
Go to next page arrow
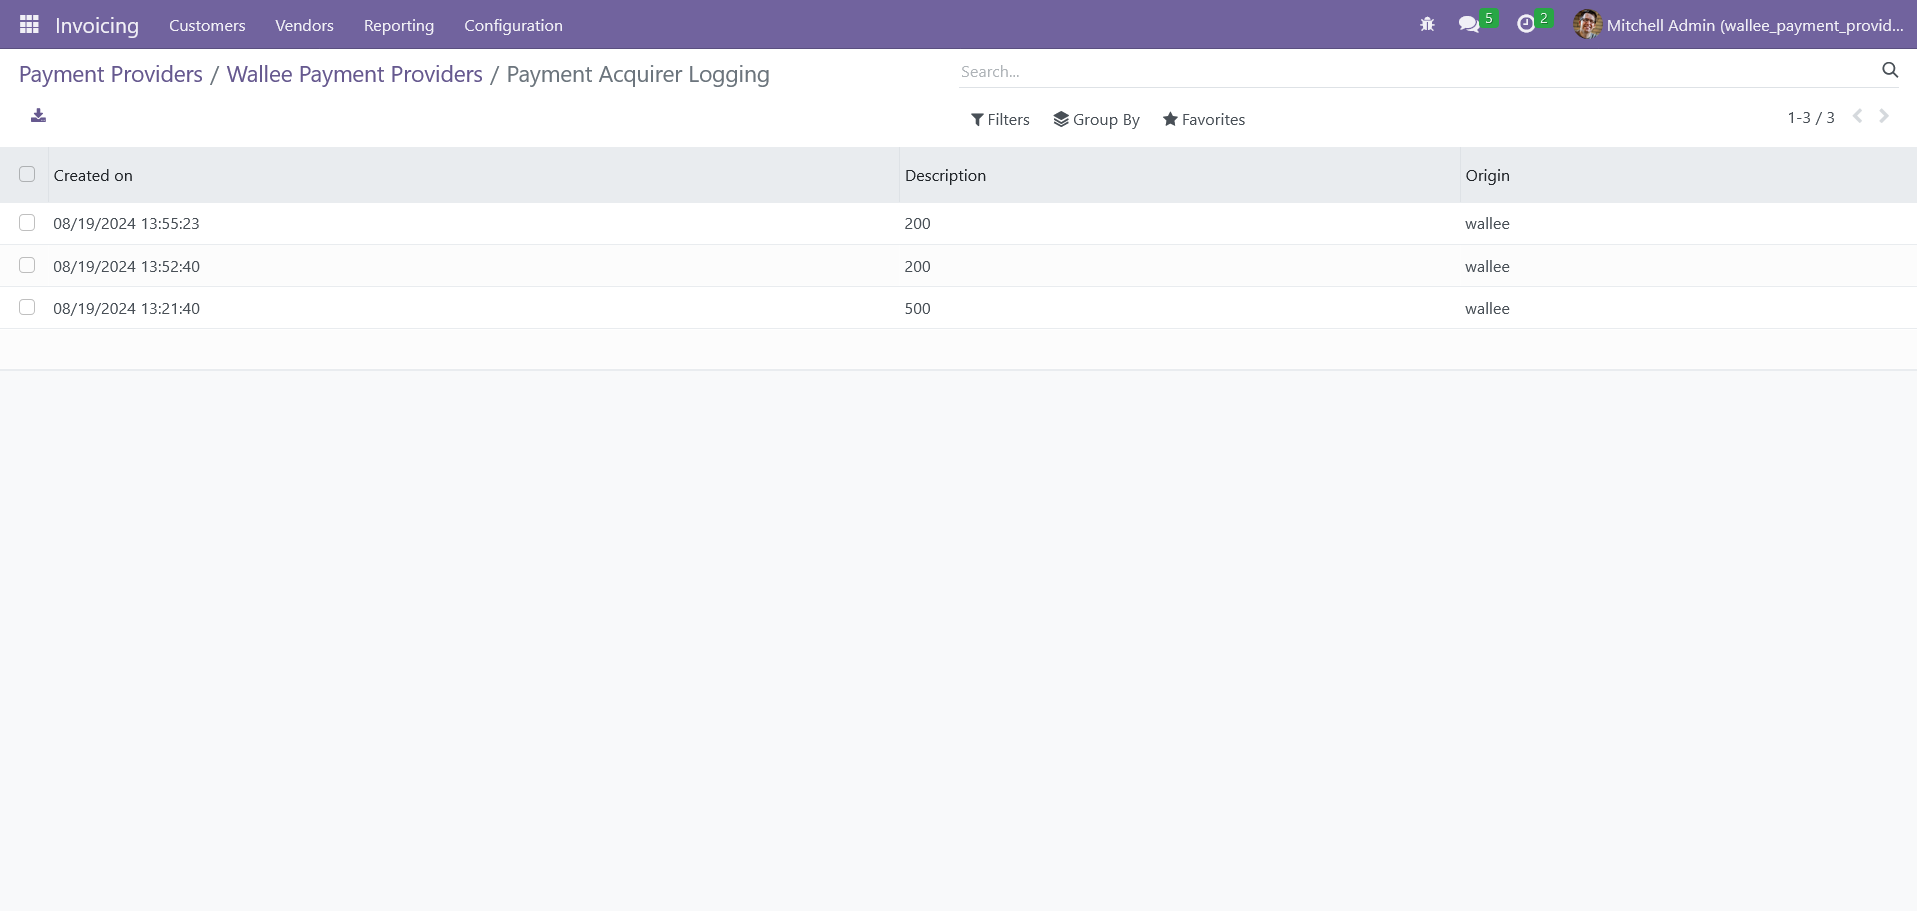click(1884, 117)
